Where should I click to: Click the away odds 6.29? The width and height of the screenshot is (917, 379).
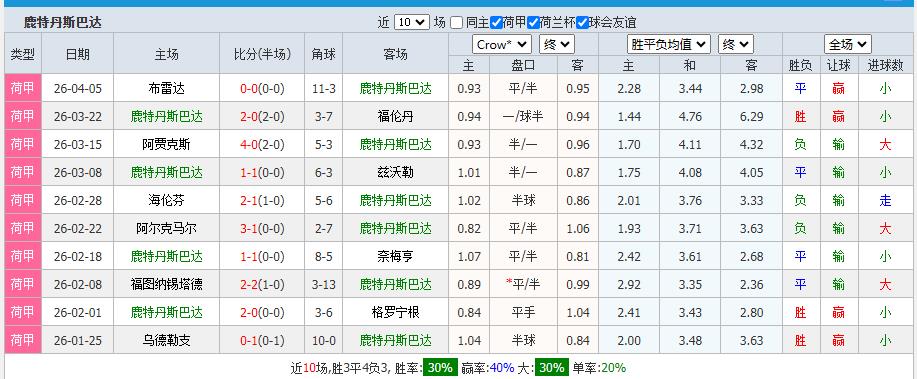[x=751, y=117]
